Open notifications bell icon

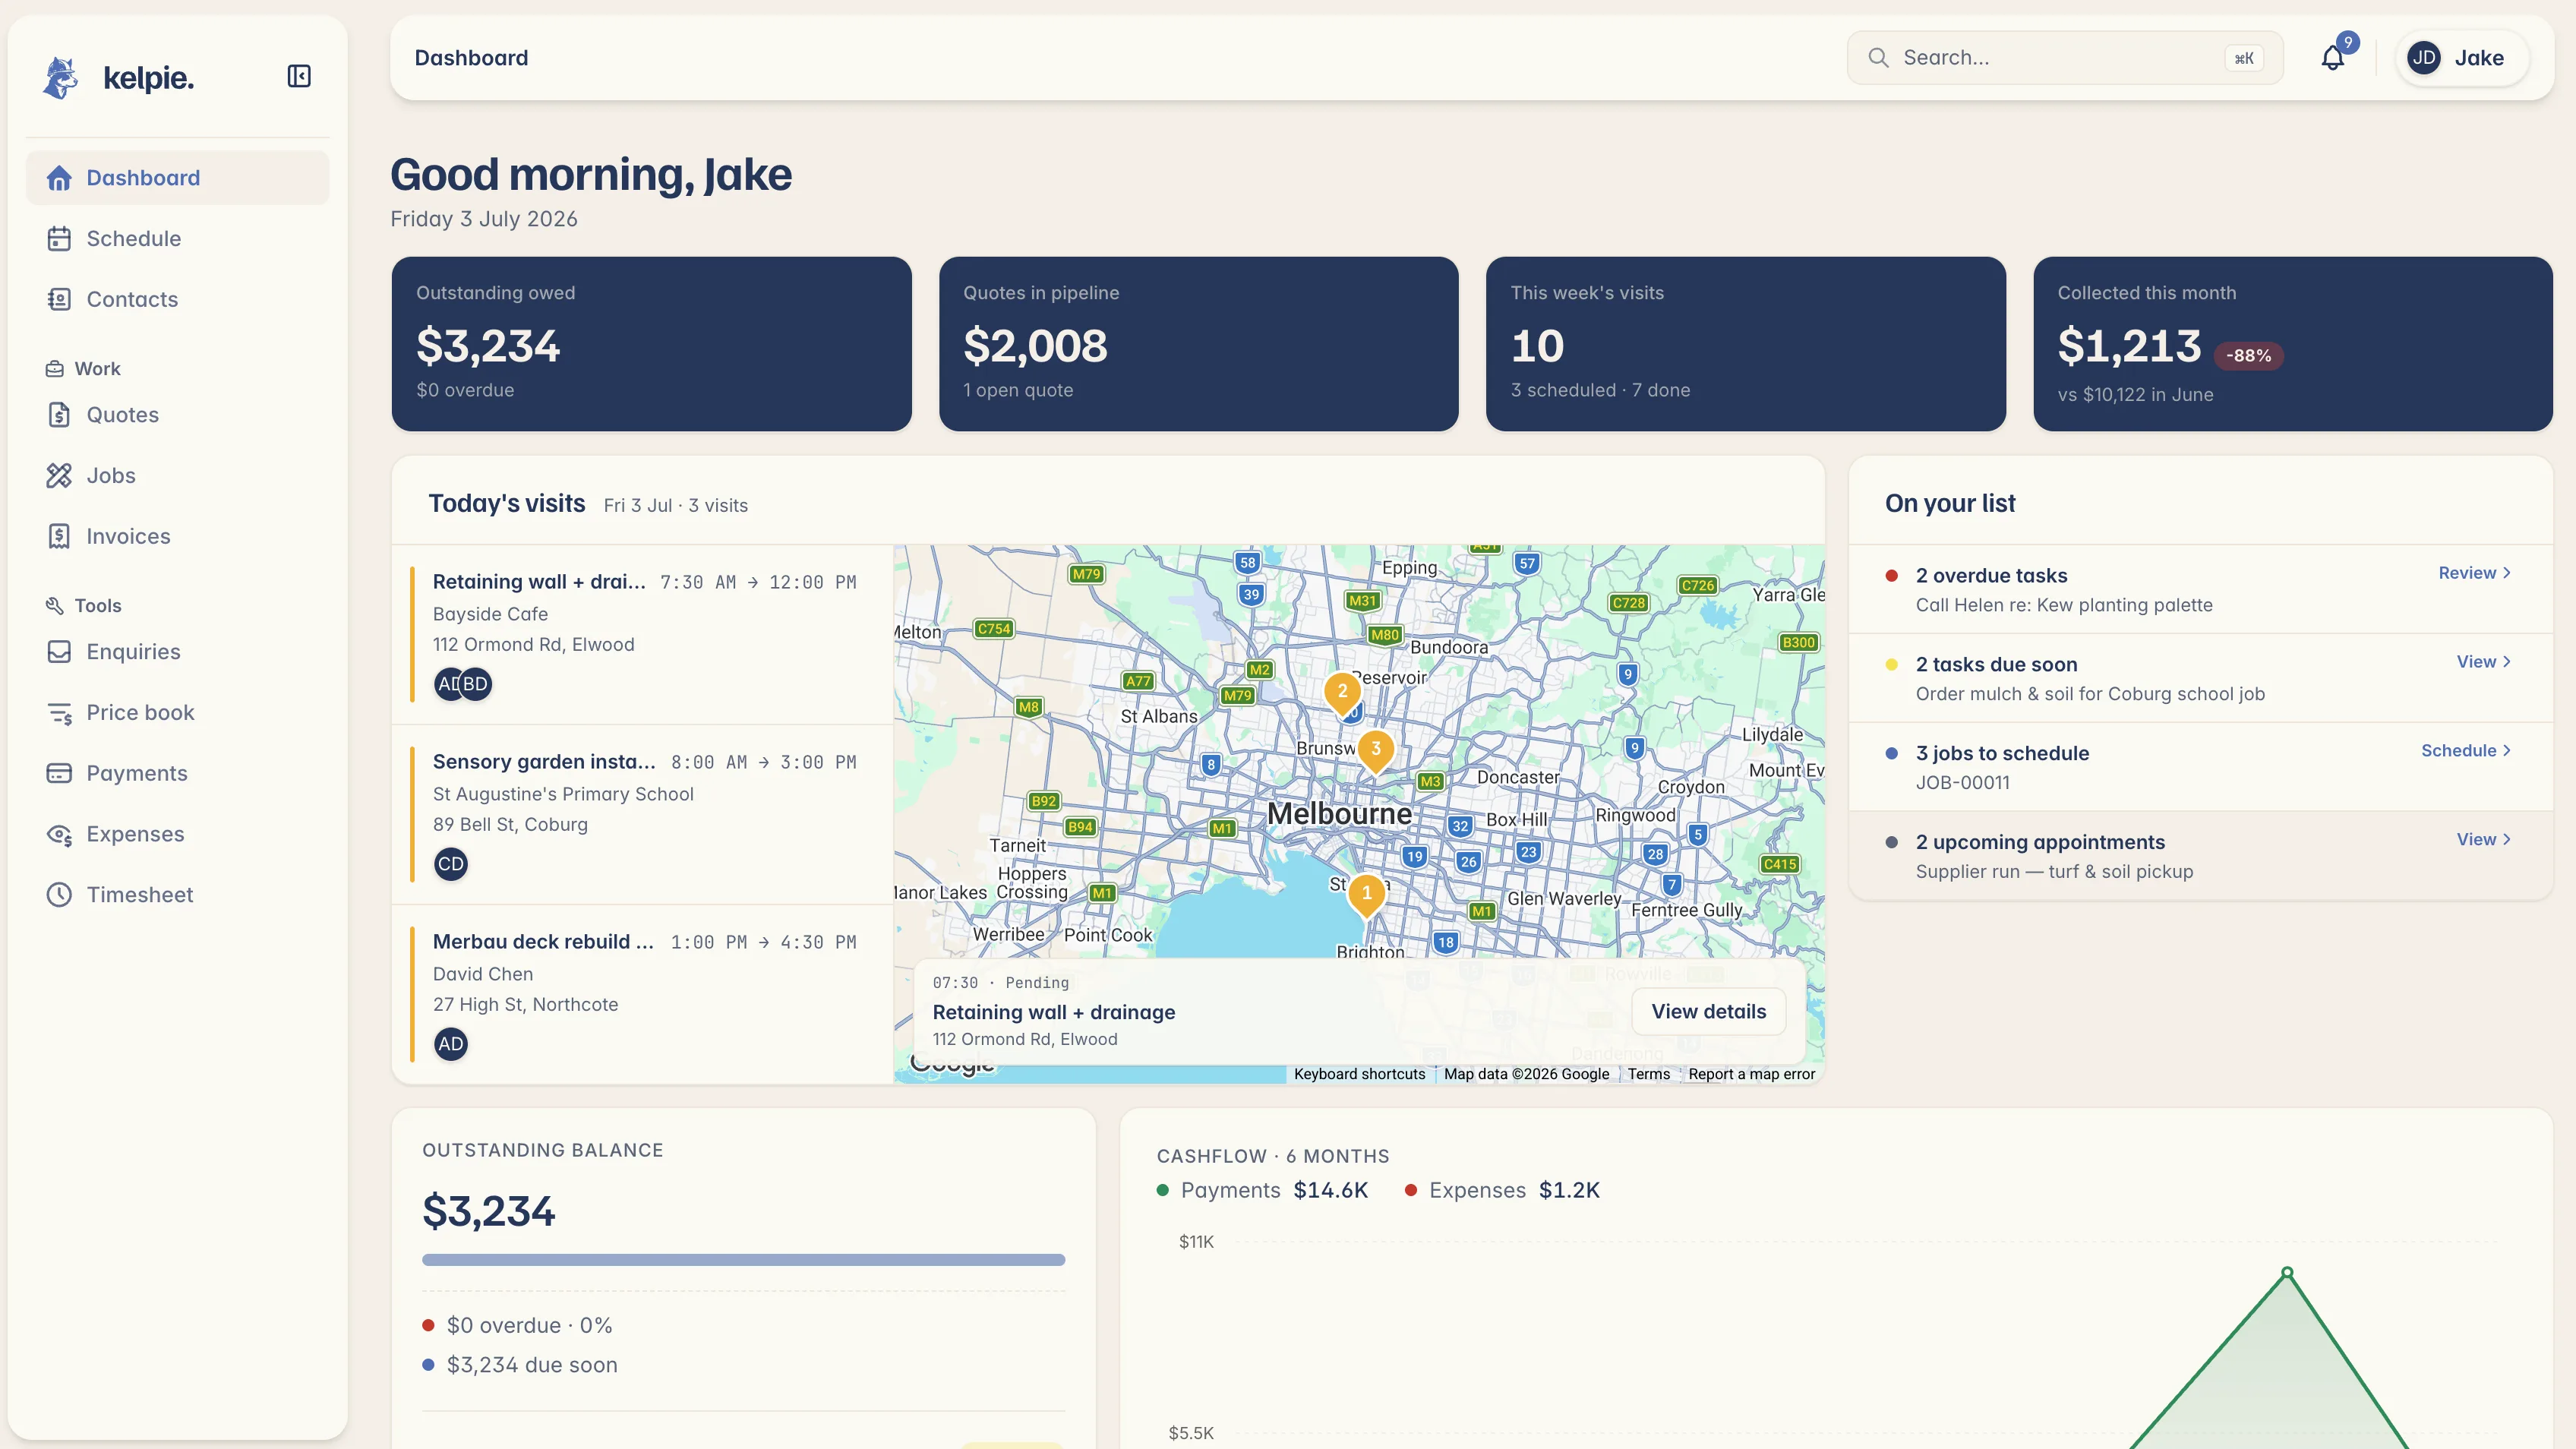coord(2332,58)
